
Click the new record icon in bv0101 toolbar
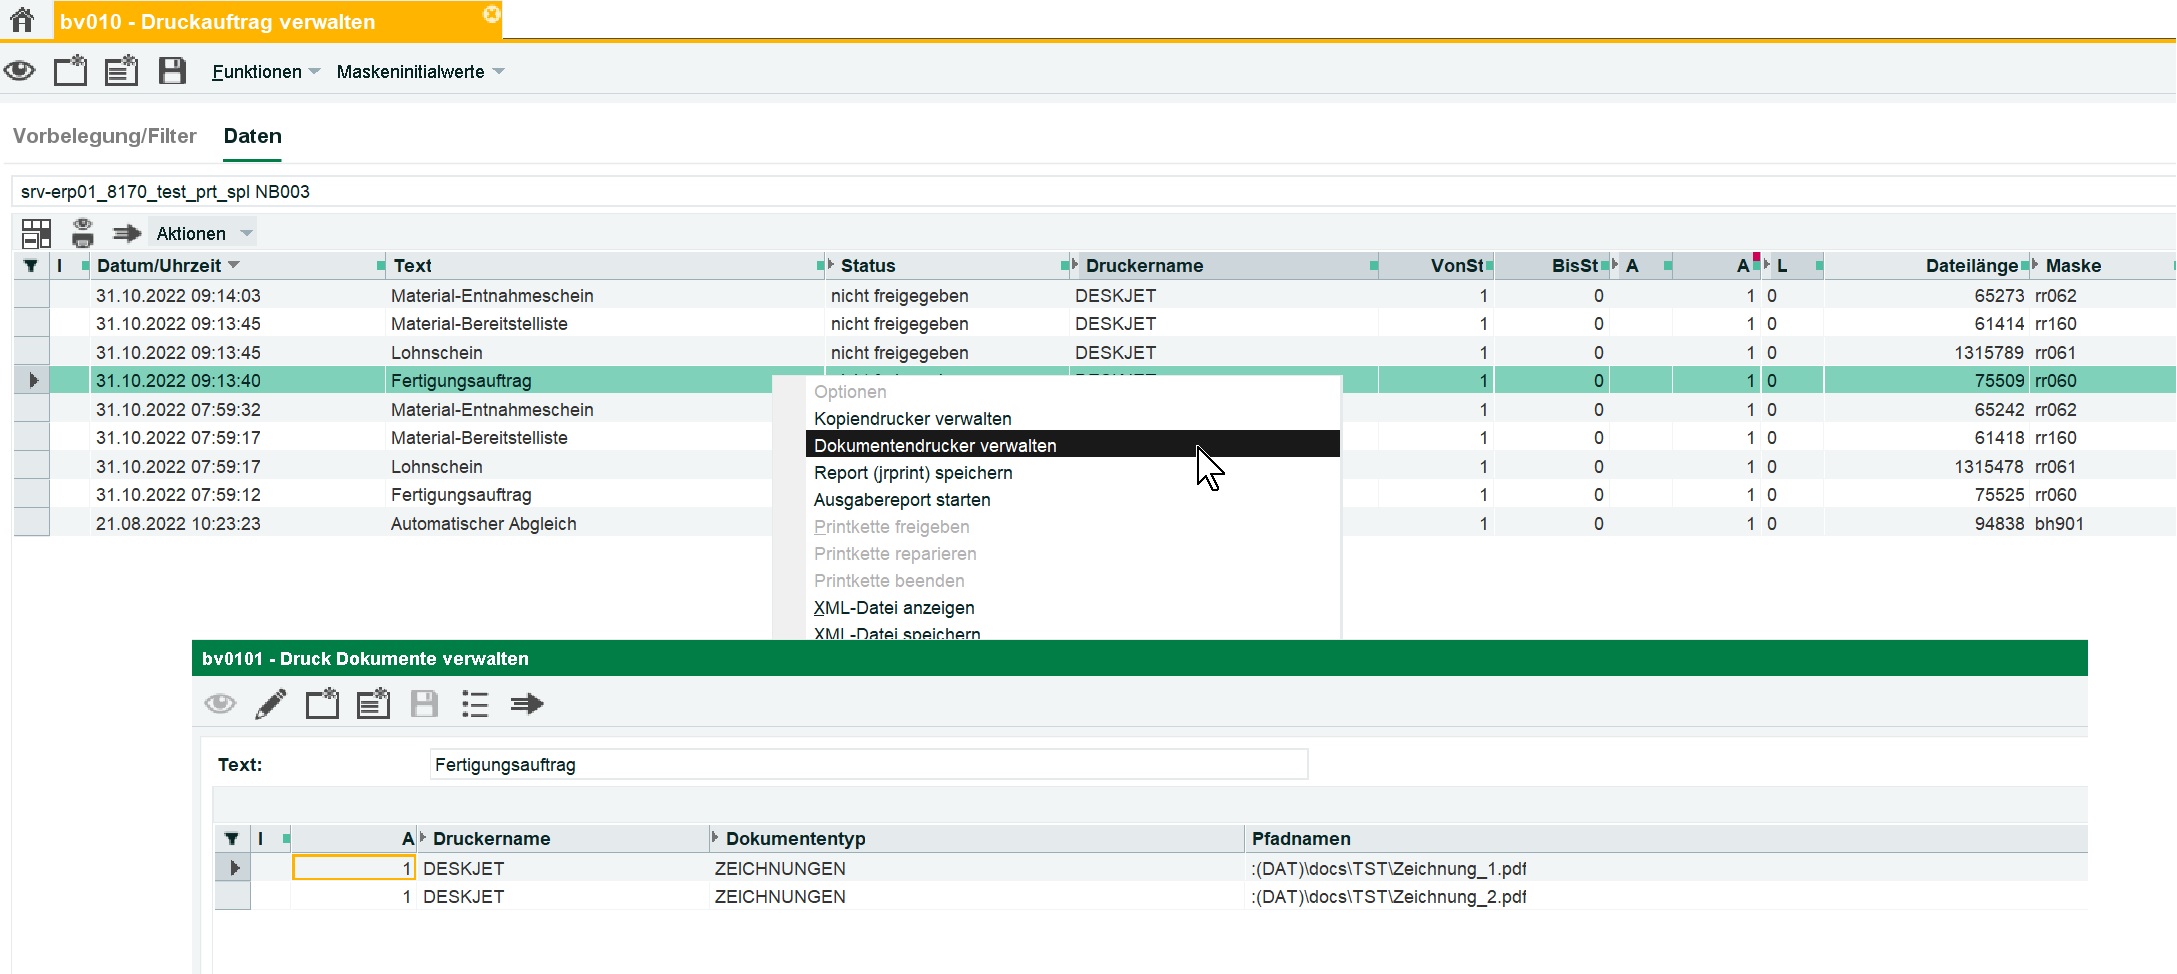coord(322,704)
